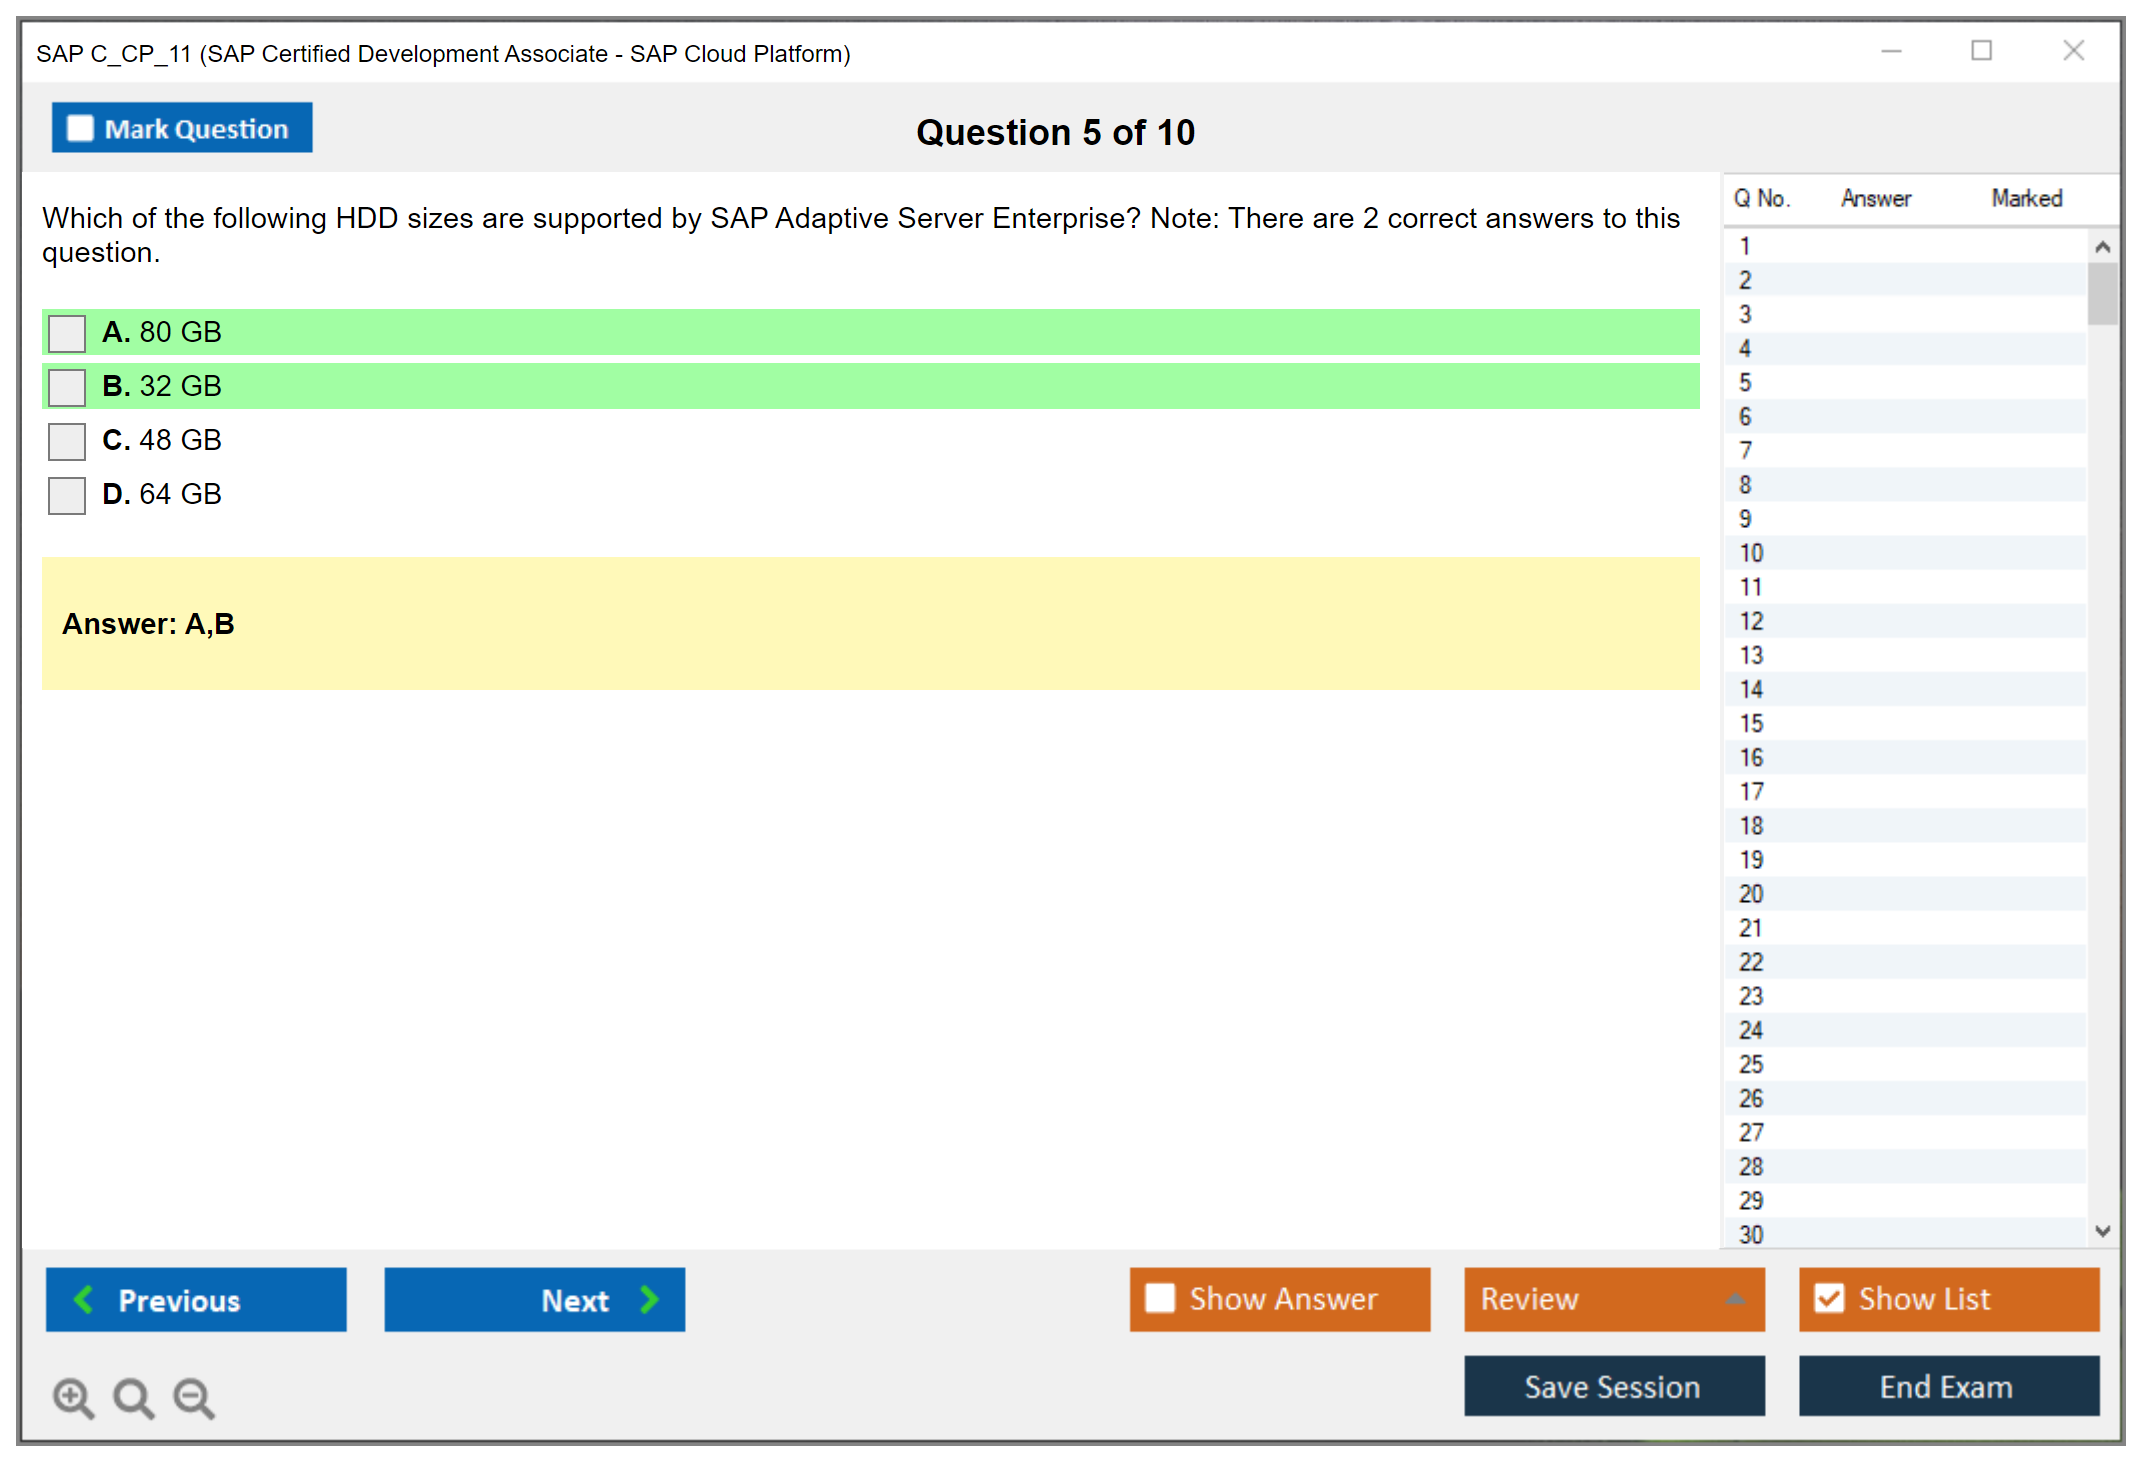Jump to question 25 in the list
The width and height of the screenshot is (2150, 1470).
click(x=1751, y=1064)
